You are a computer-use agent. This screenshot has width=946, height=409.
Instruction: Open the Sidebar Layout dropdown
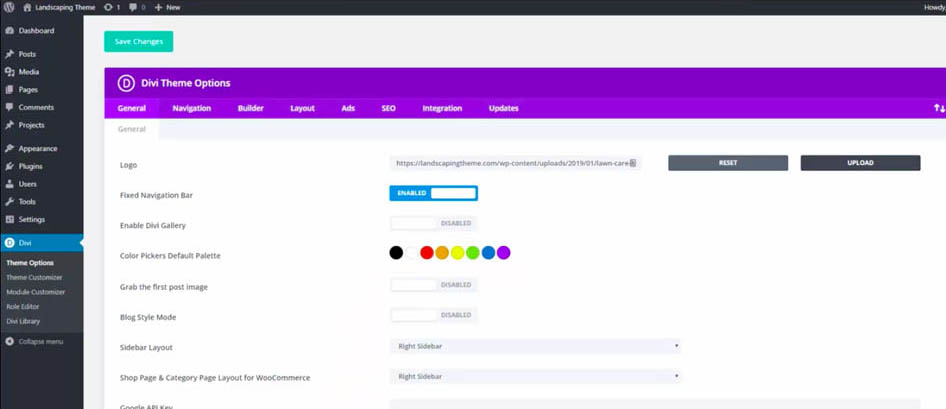coord(536,346)
